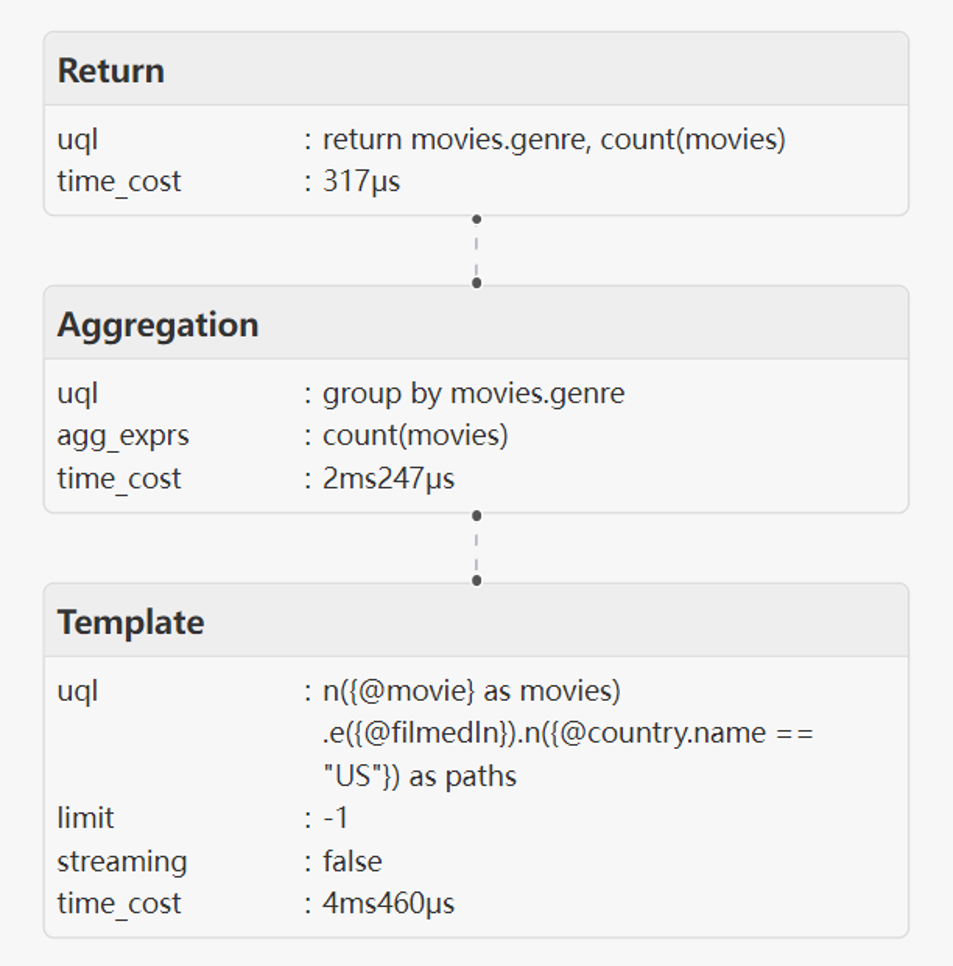Click the 317µs time_cost value
The width and height of the screenshot is (953, 966).
pyautogui.click(x=361, y=182)
